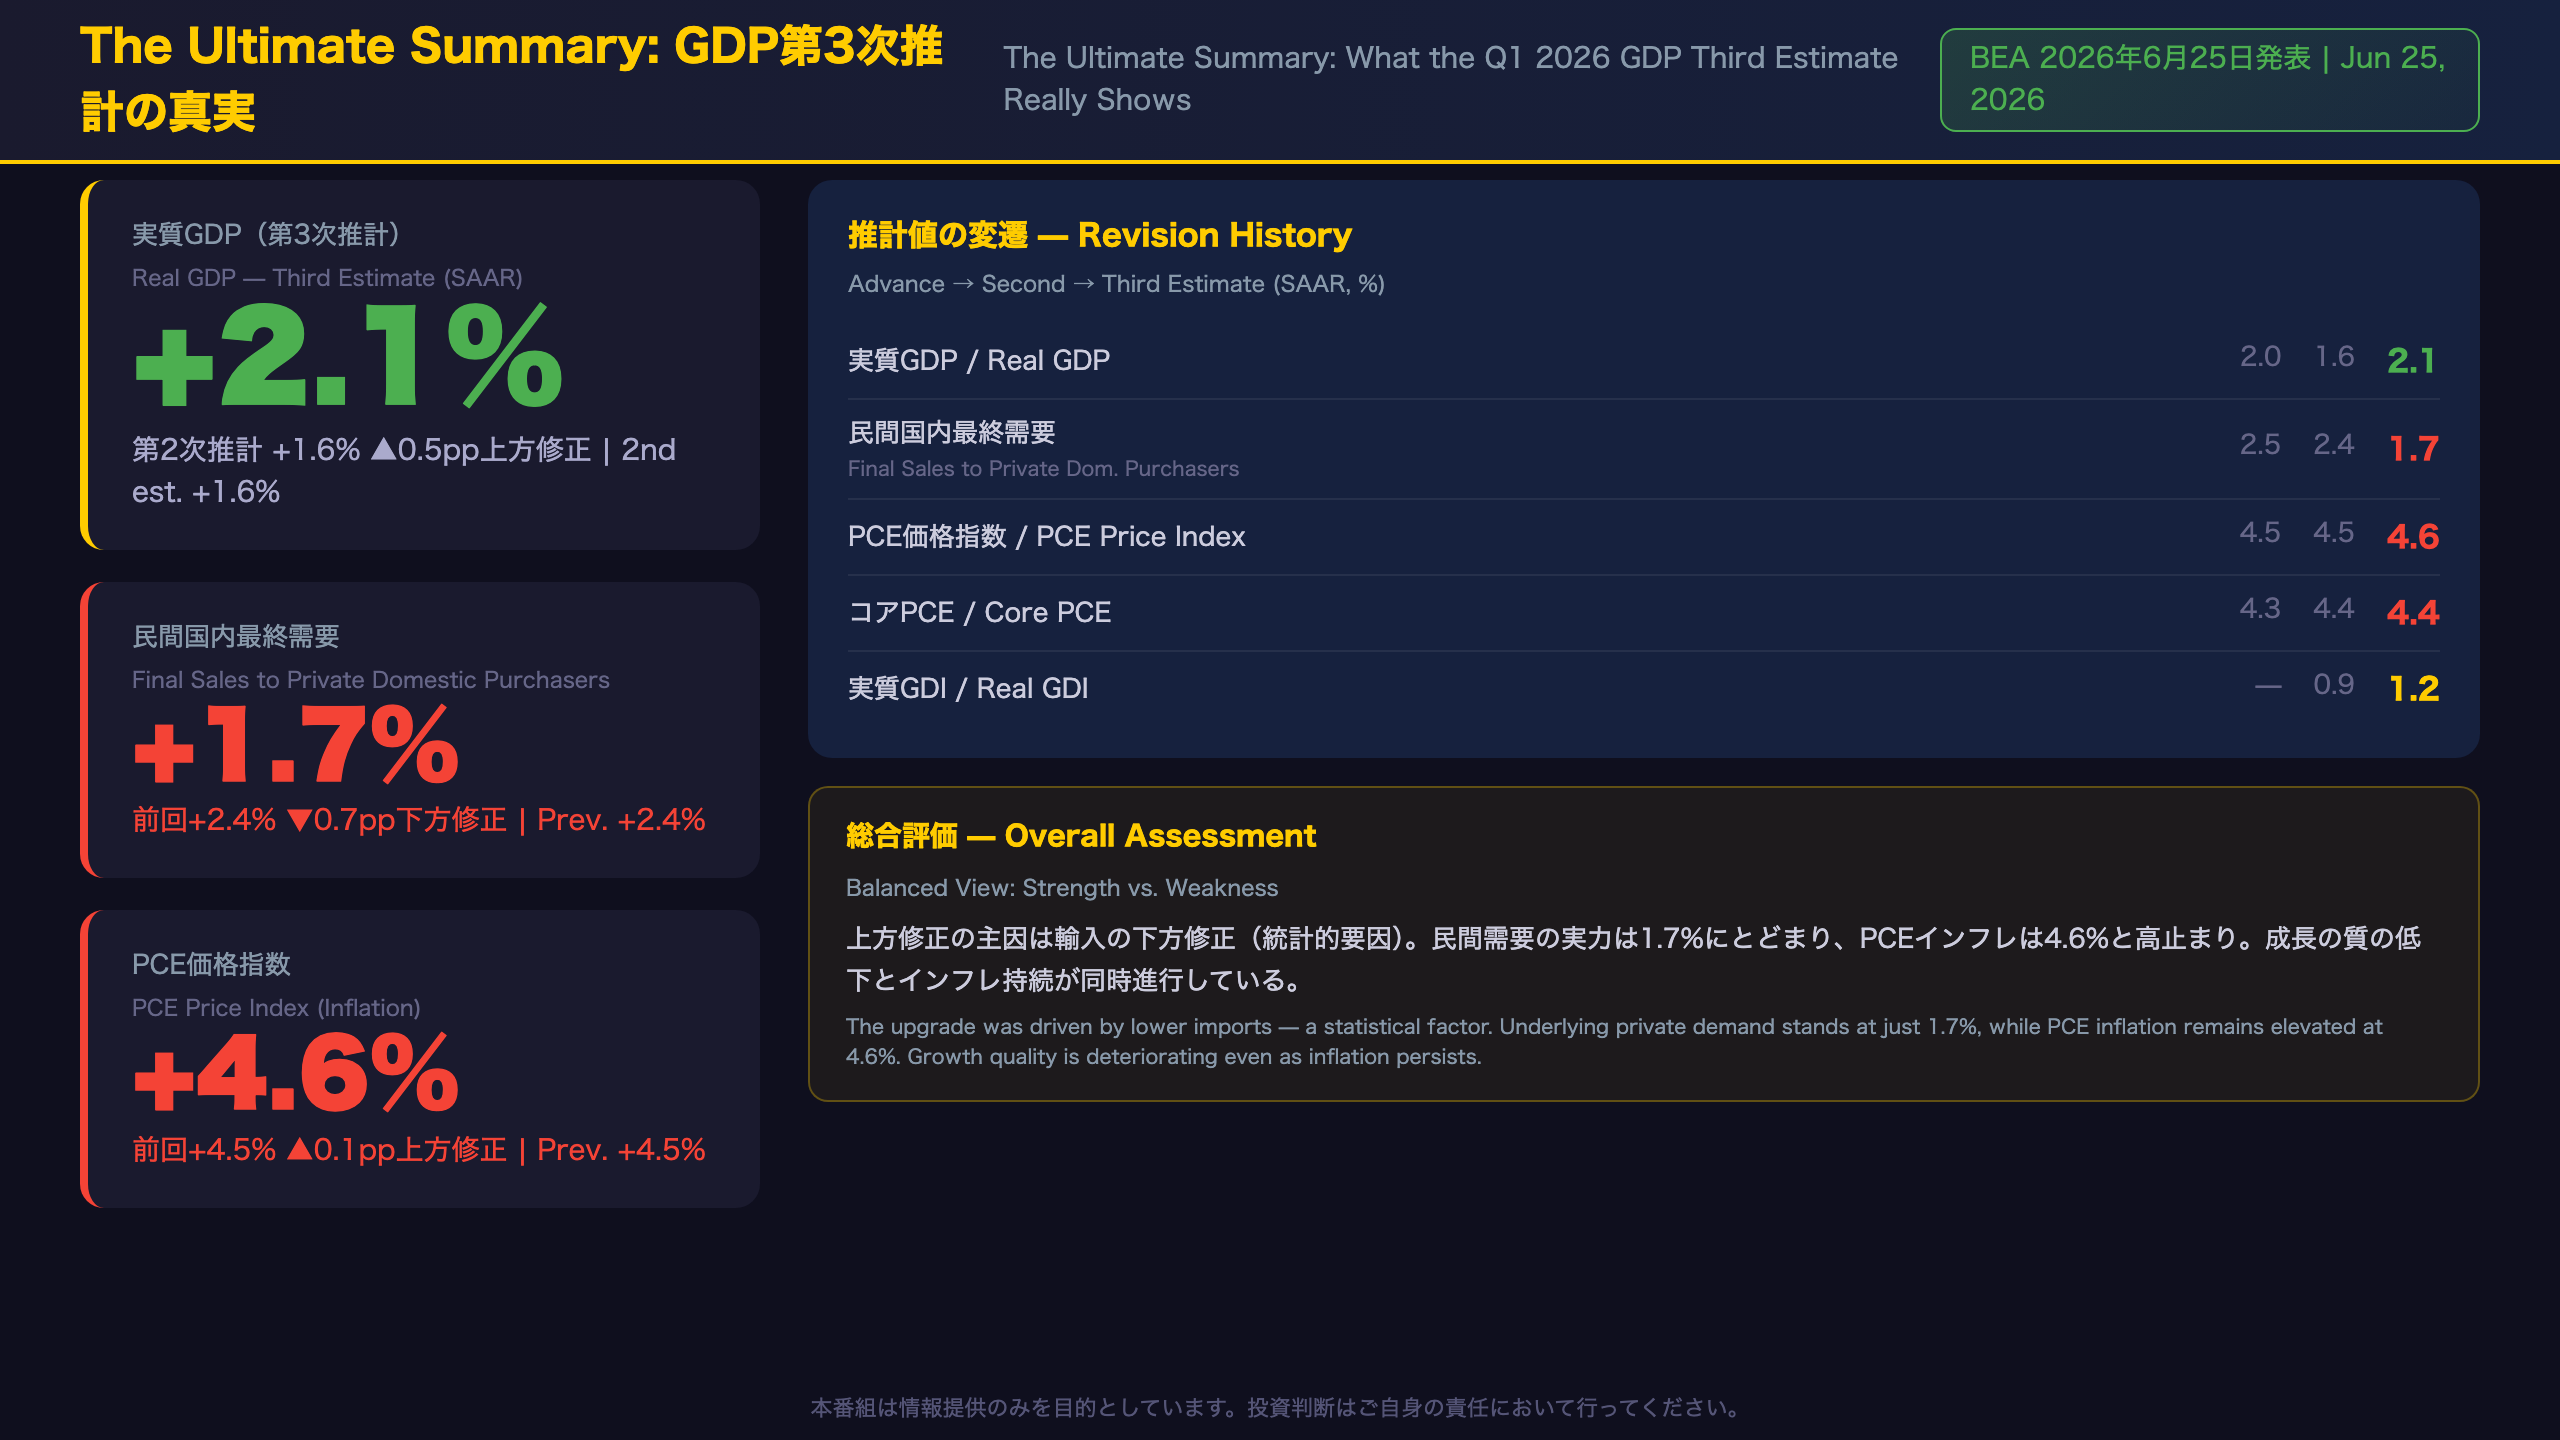Click the large +2.1% real GDP figure

click(349, 357)
